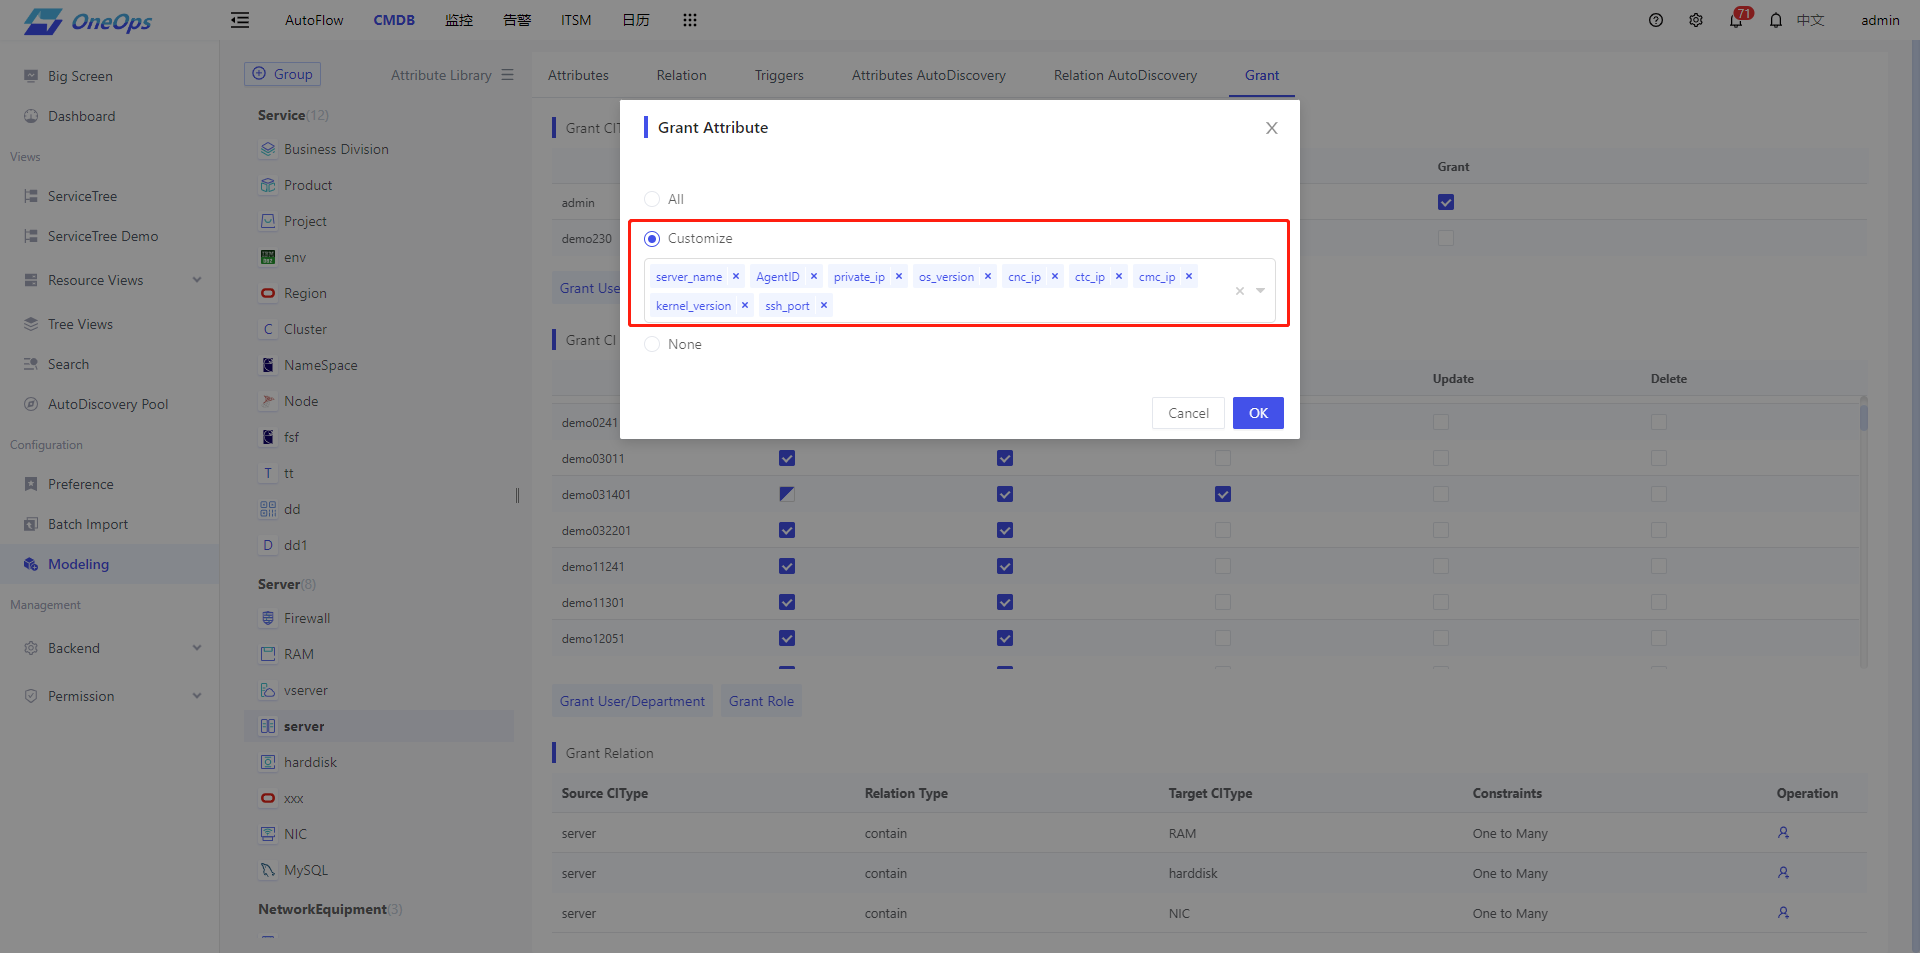Open the Triggers tab
The image size is (1920, 953).
coord(779,75)
